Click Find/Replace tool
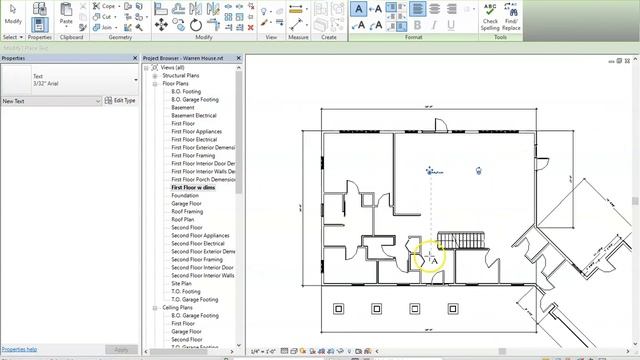 coord(511,17)
